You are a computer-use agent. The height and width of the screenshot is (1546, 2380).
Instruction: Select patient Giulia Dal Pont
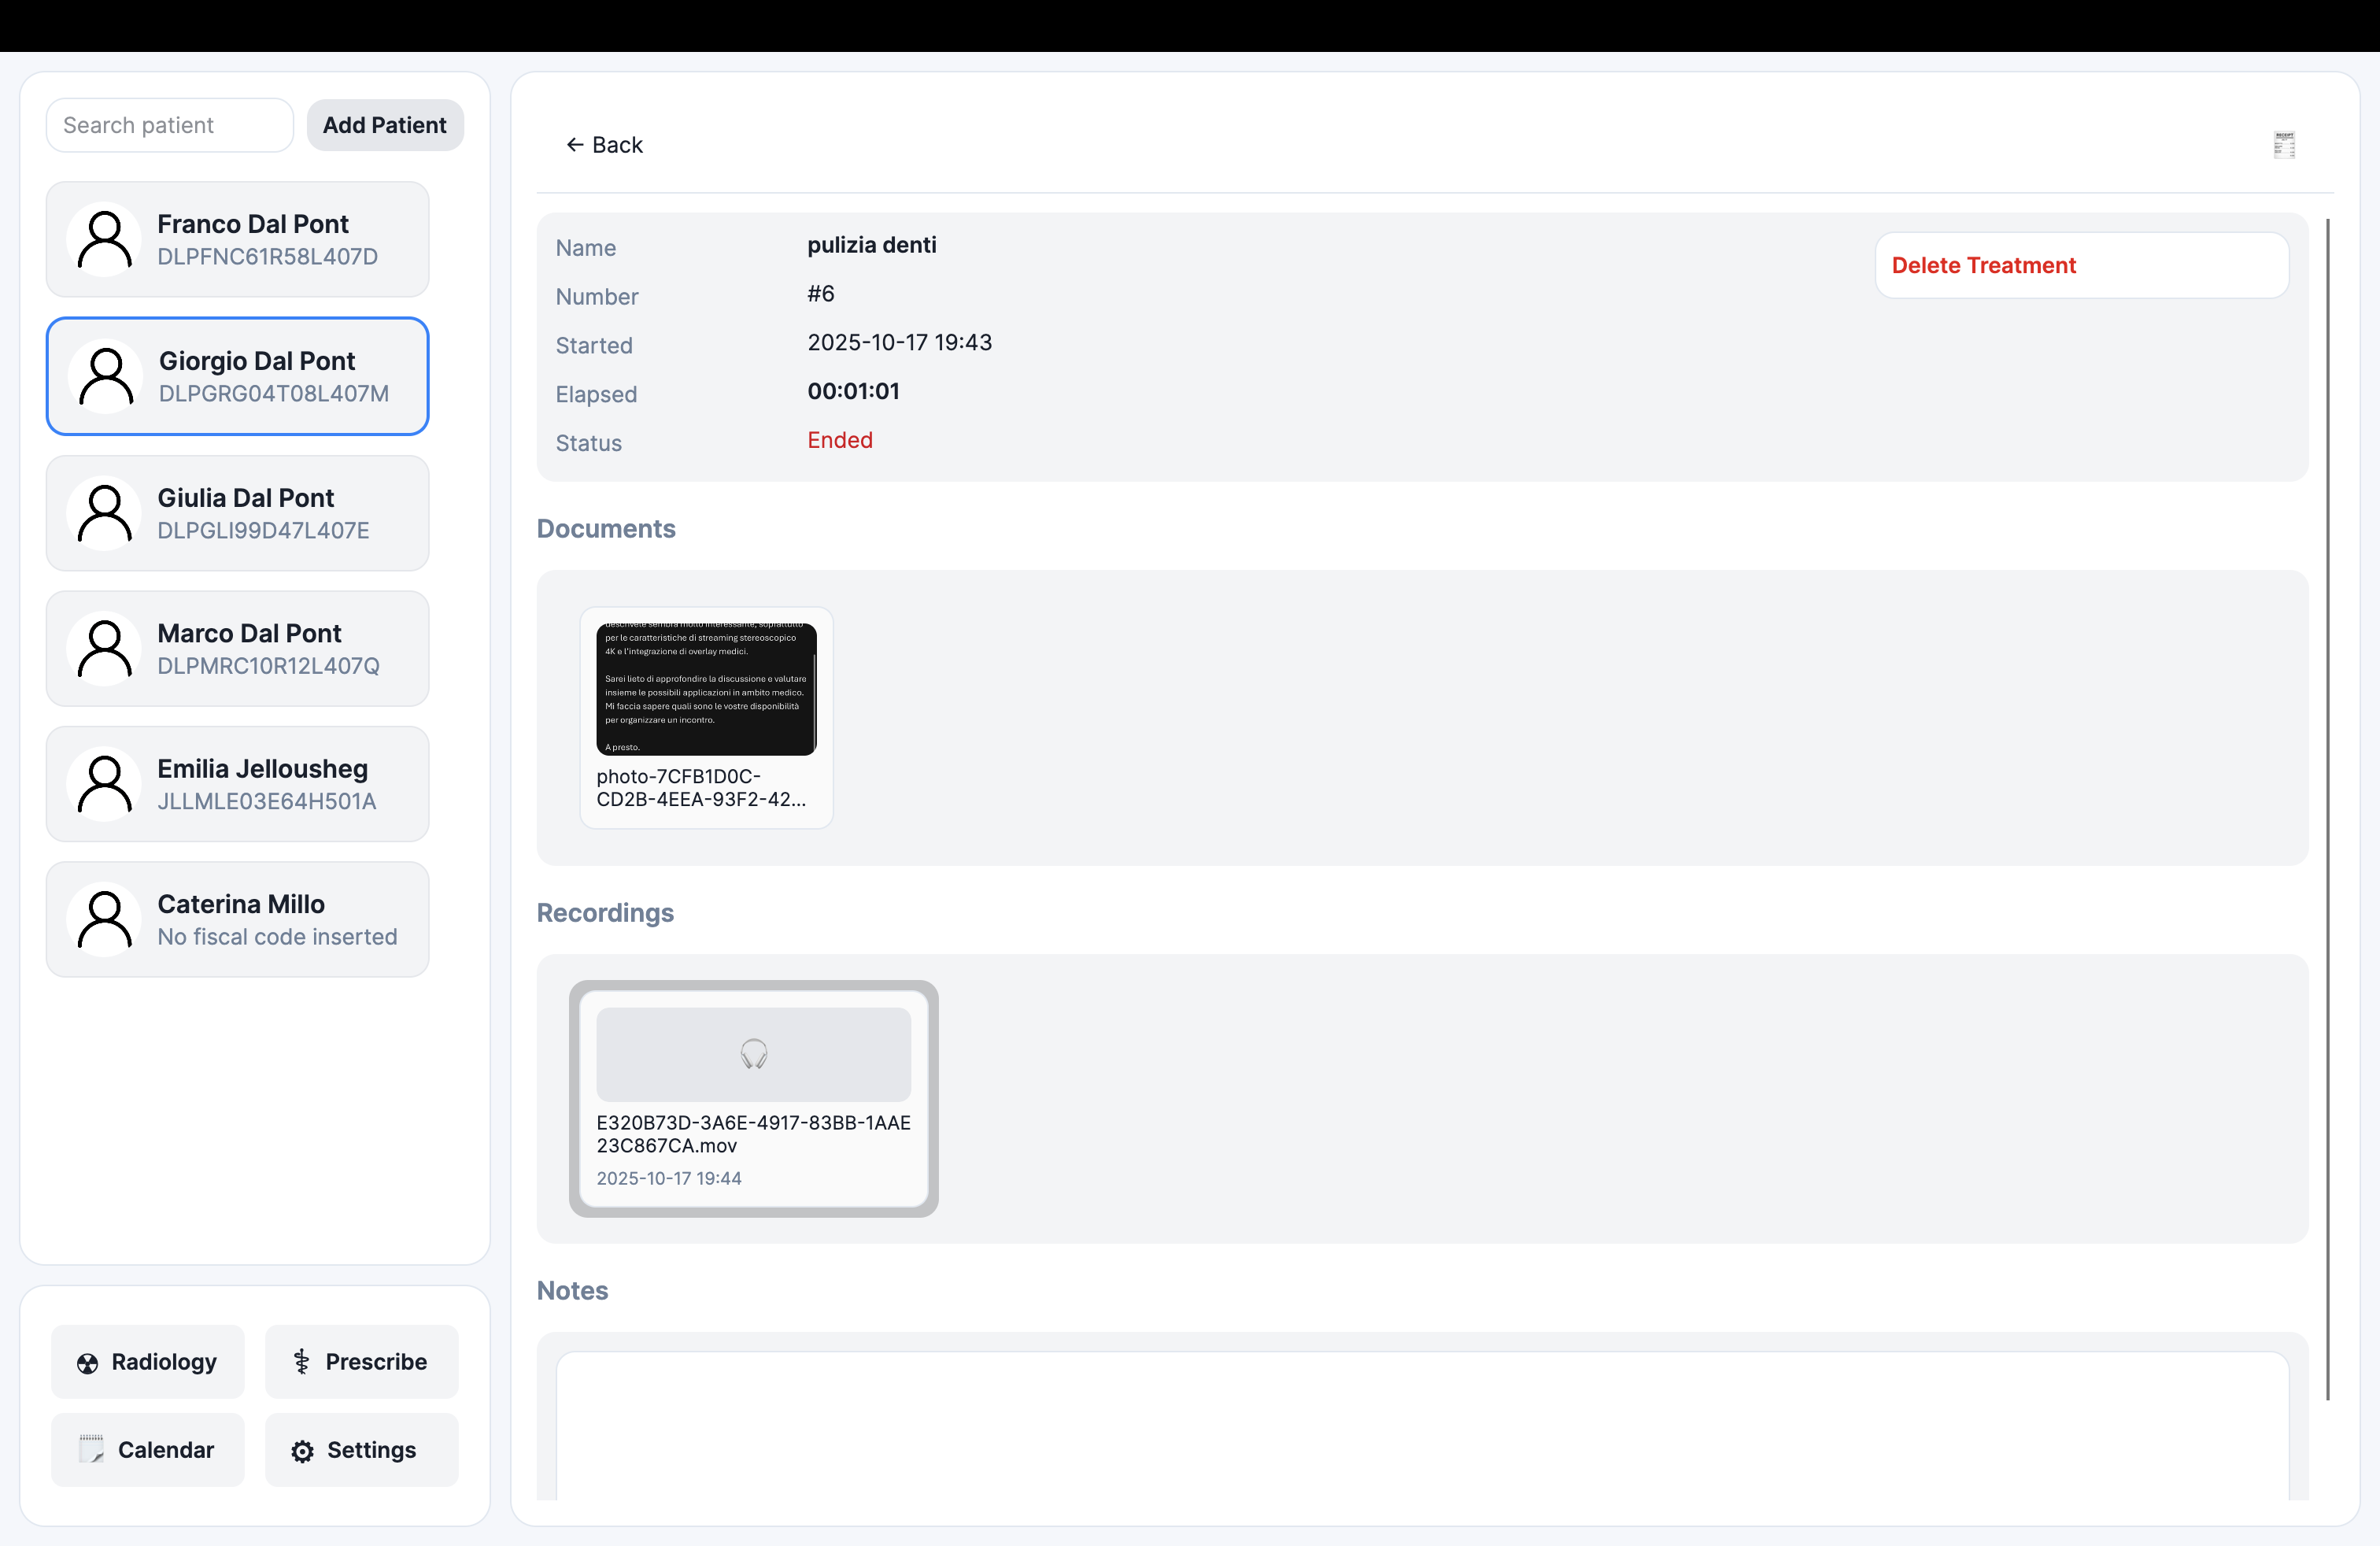tap(238, 513)
